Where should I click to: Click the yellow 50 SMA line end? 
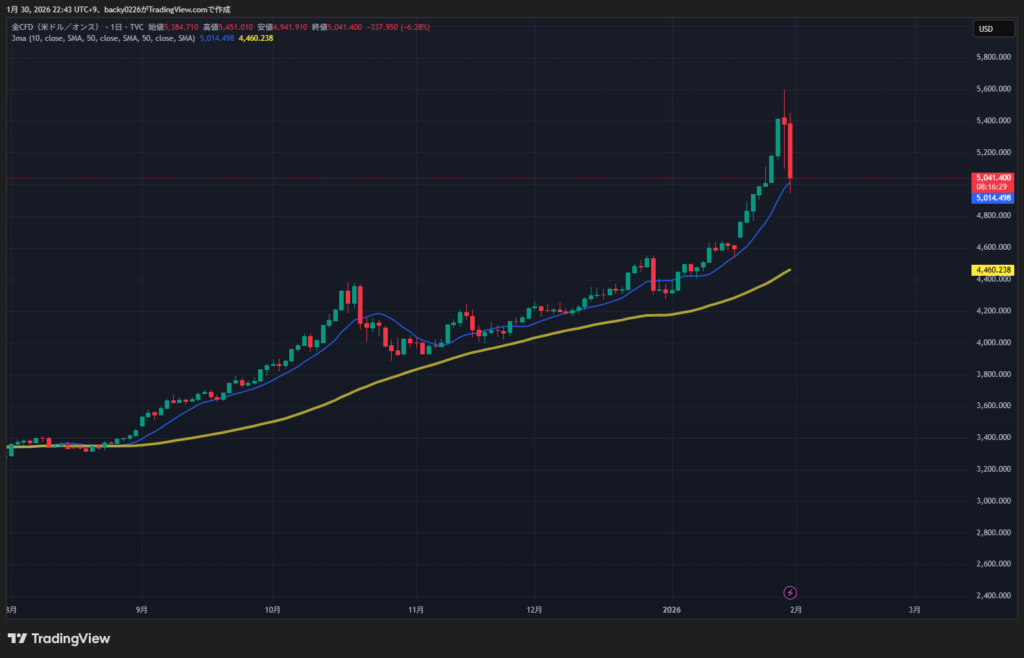tap(790, 270)
